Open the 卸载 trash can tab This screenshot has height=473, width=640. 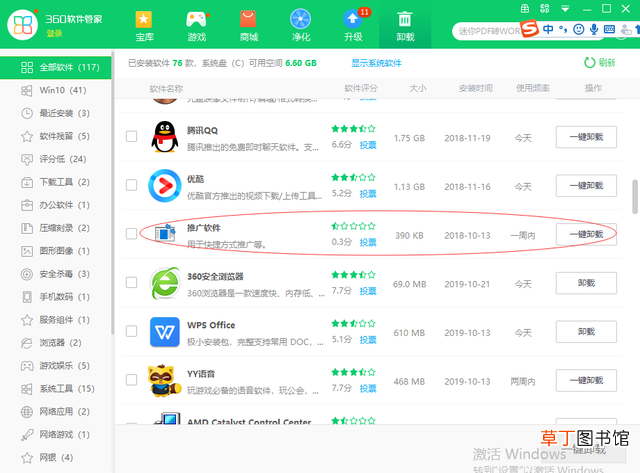[x=405, y=26]
